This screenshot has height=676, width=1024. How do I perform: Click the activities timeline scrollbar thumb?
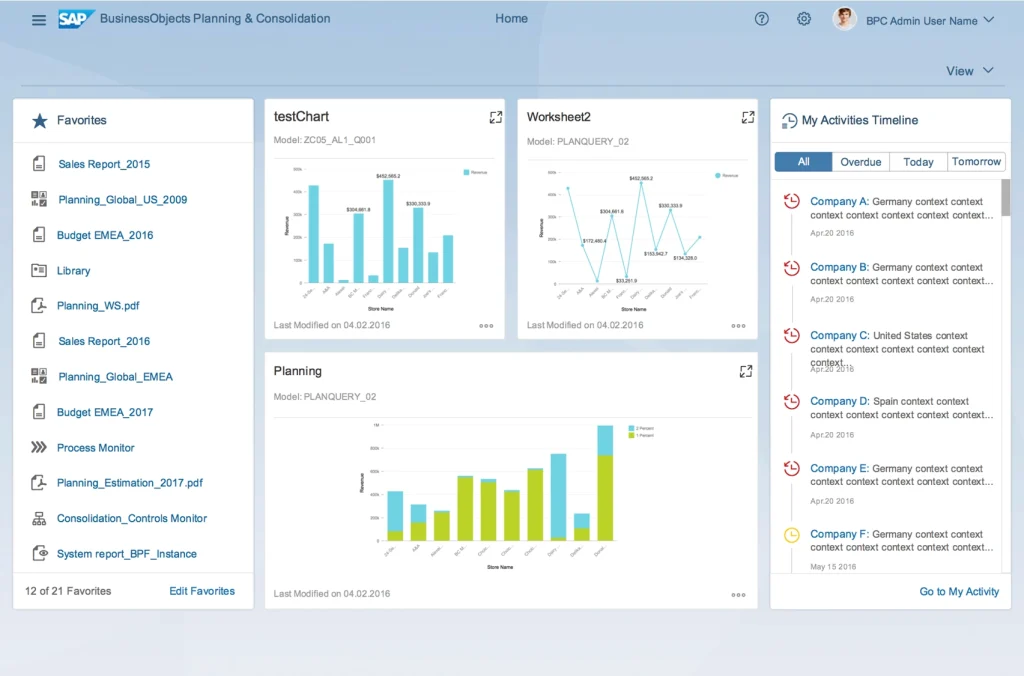pos(1006,196)
